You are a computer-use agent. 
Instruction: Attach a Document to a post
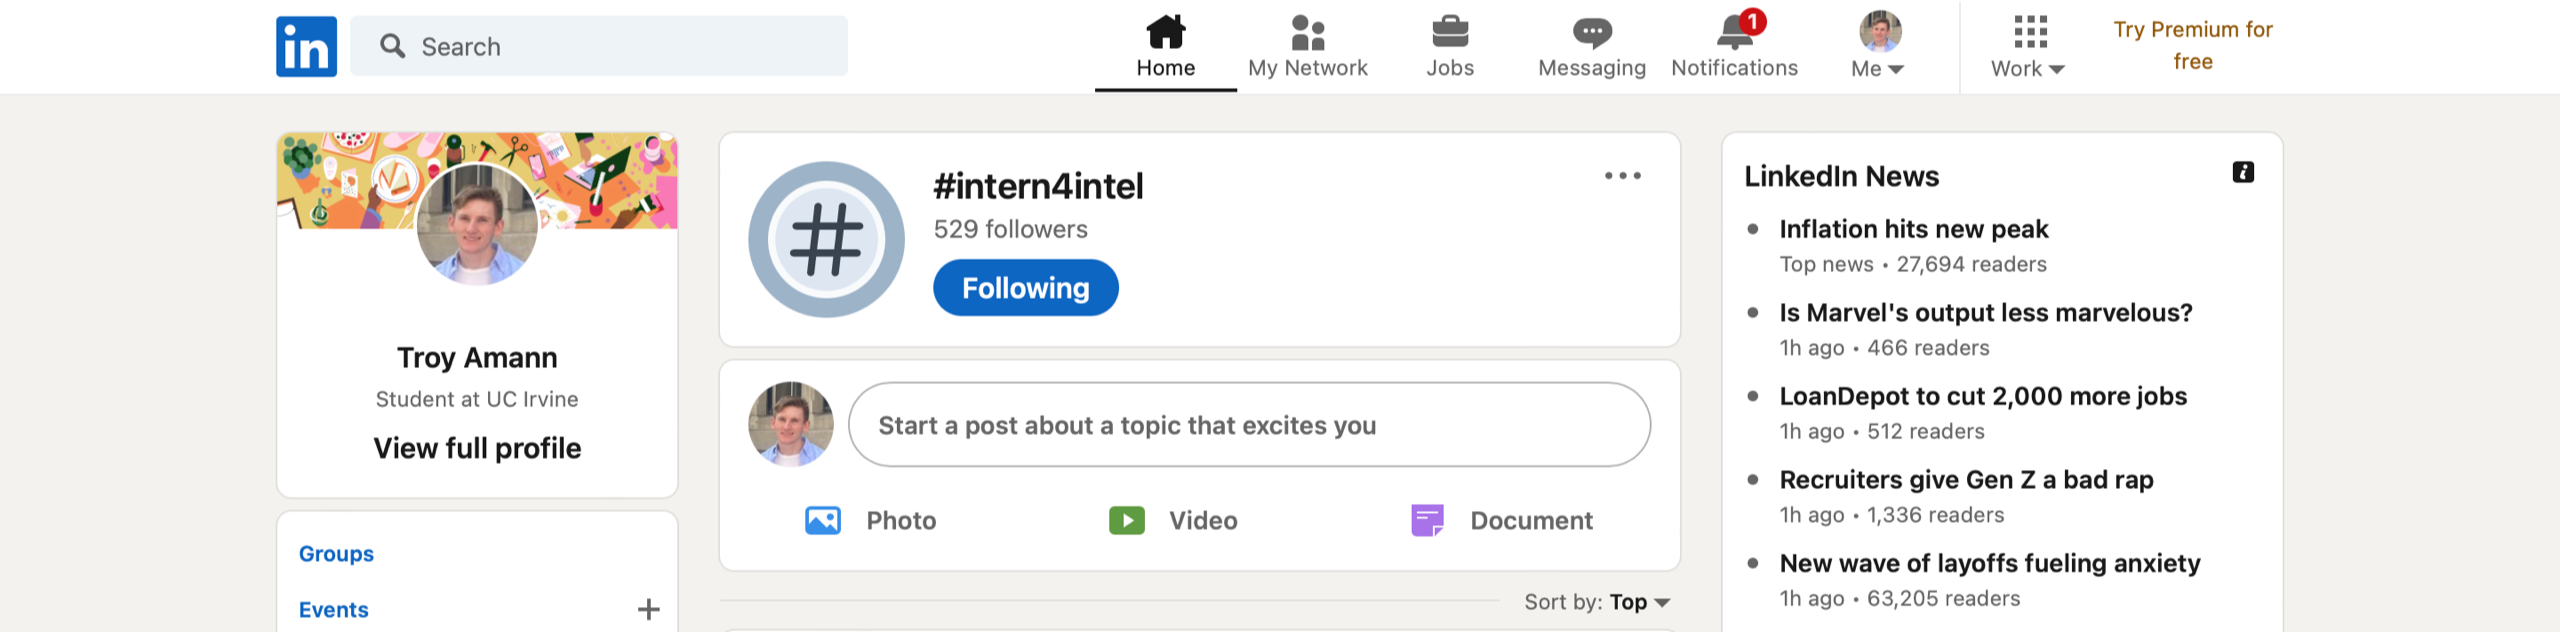[1501, 520]
